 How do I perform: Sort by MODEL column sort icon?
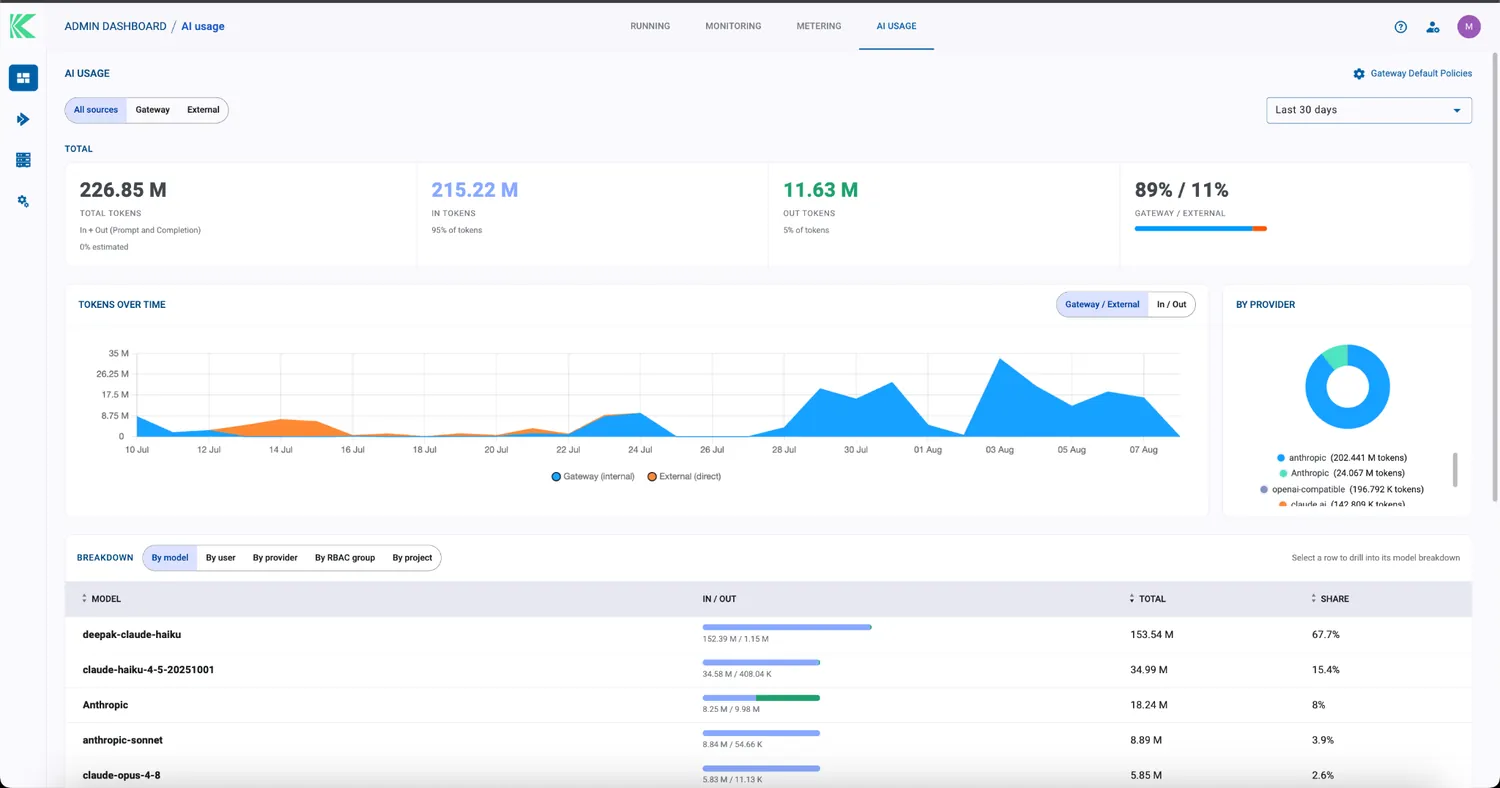click(84, 599)
